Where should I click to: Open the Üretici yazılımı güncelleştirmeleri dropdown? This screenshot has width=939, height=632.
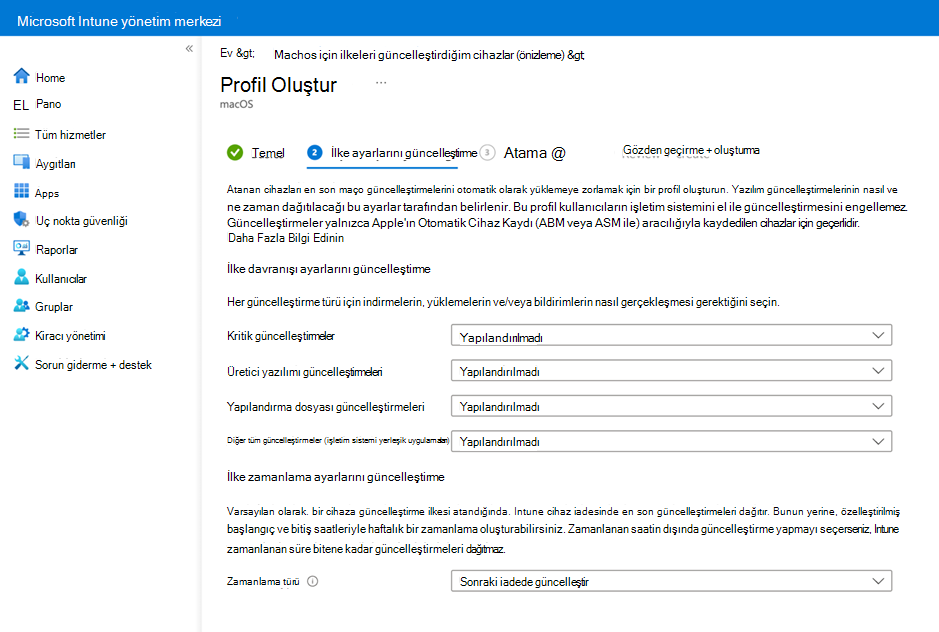[671, 371]
